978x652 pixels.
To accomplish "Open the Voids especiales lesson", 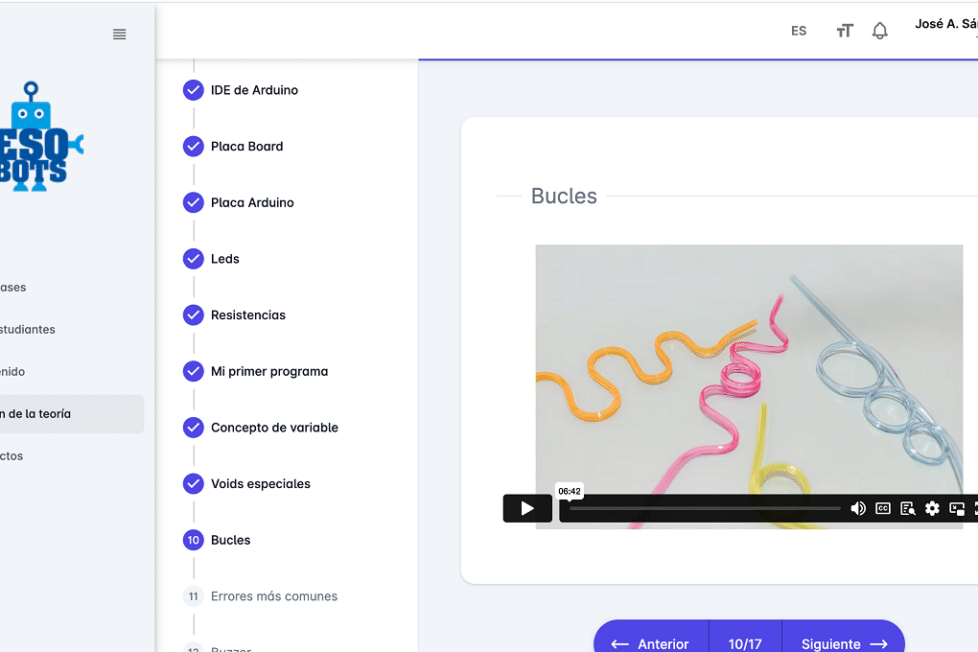I will click(260, 484).
